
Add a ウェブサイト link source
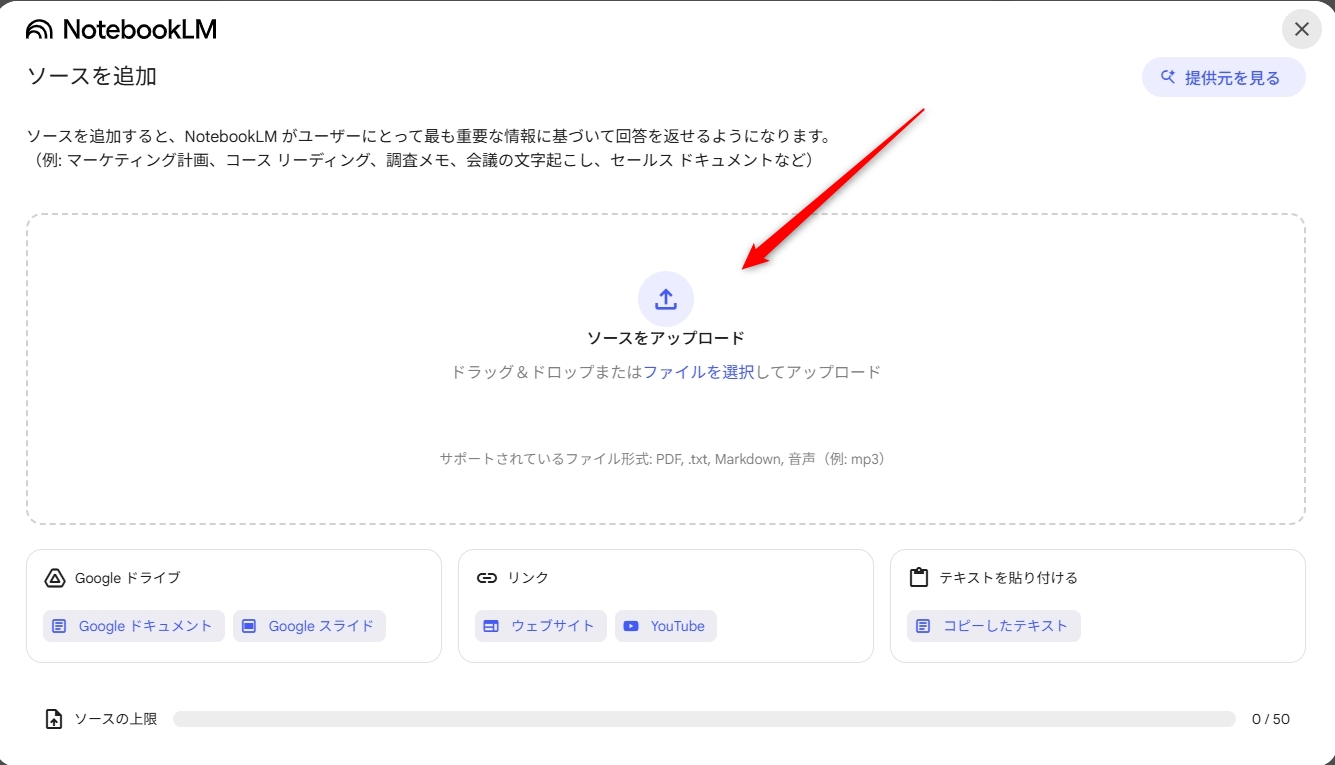[x=540, y=626]
